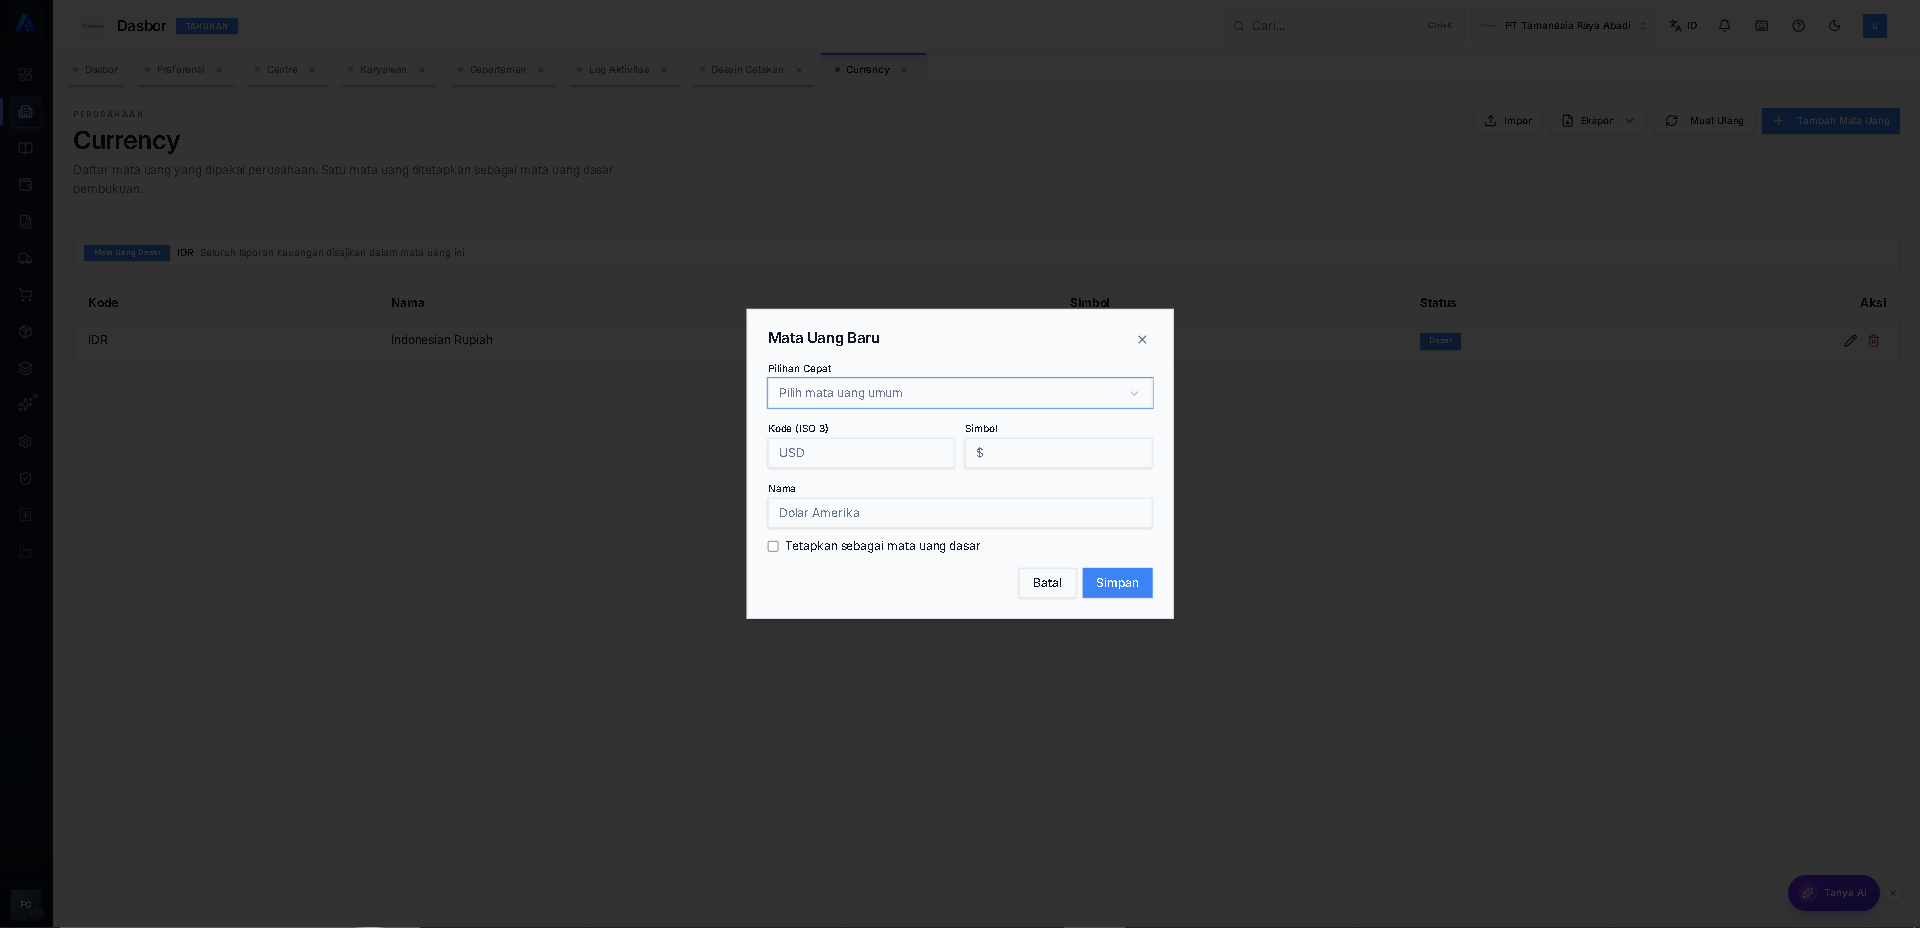Image resolution: width=1920 pixels, height=928 pixels.
Task: Switch to the Karyawan tab
Action: pyautogui.click(x=383, y=70)
